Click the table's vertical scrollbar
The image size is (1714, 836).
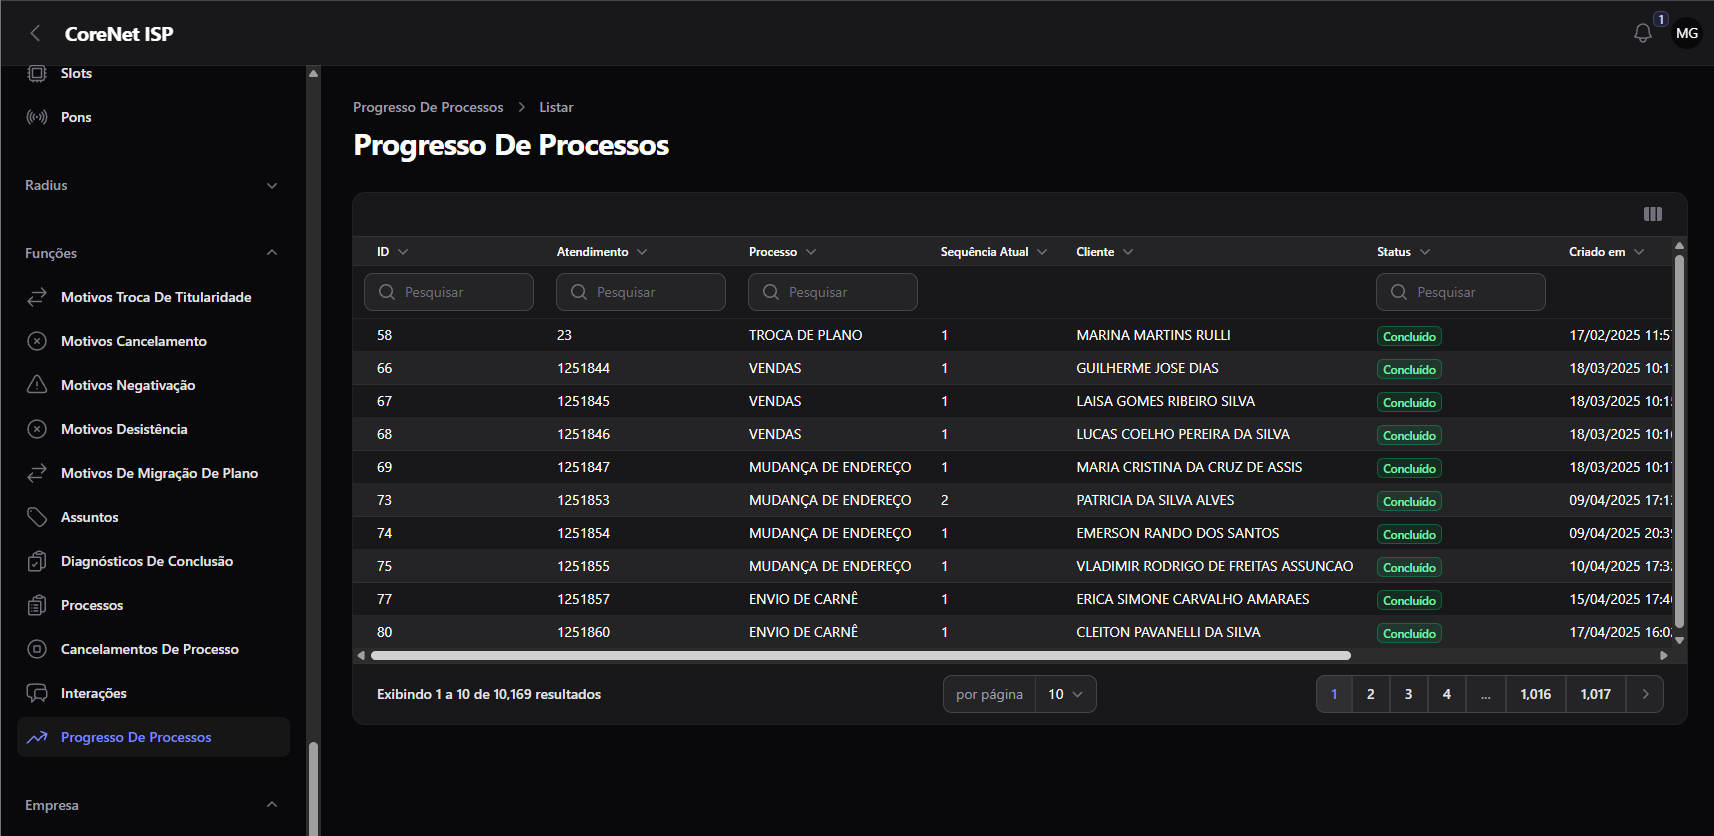pos(1680,440)
